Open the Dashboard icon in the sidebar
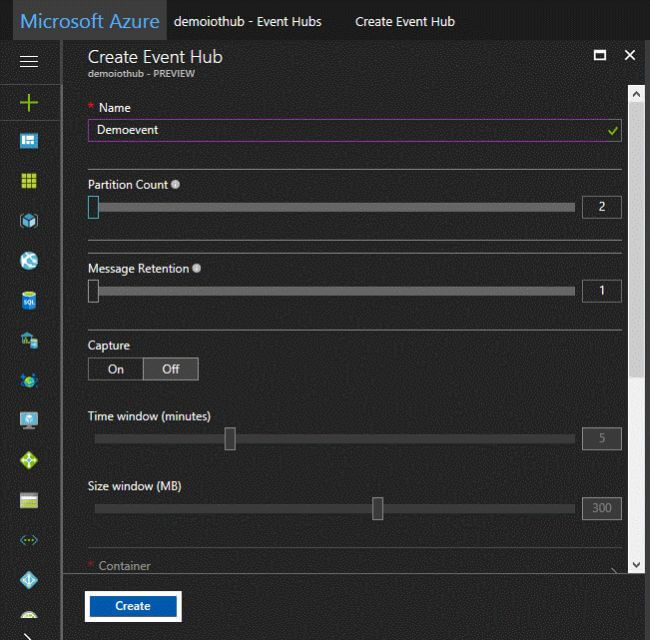Screen dimensions: 650x640 [x=29, y=141]
